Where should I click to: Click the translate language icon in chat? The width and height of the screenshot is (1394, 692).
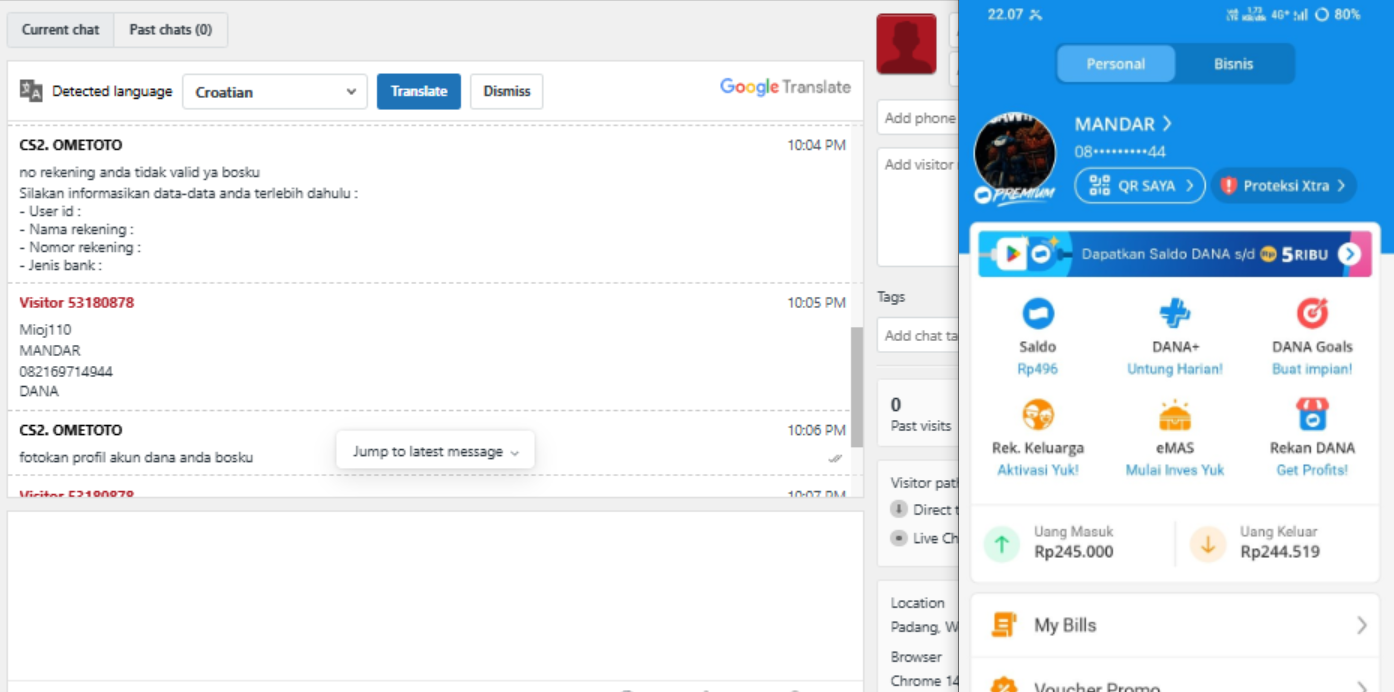coord(31,91)
